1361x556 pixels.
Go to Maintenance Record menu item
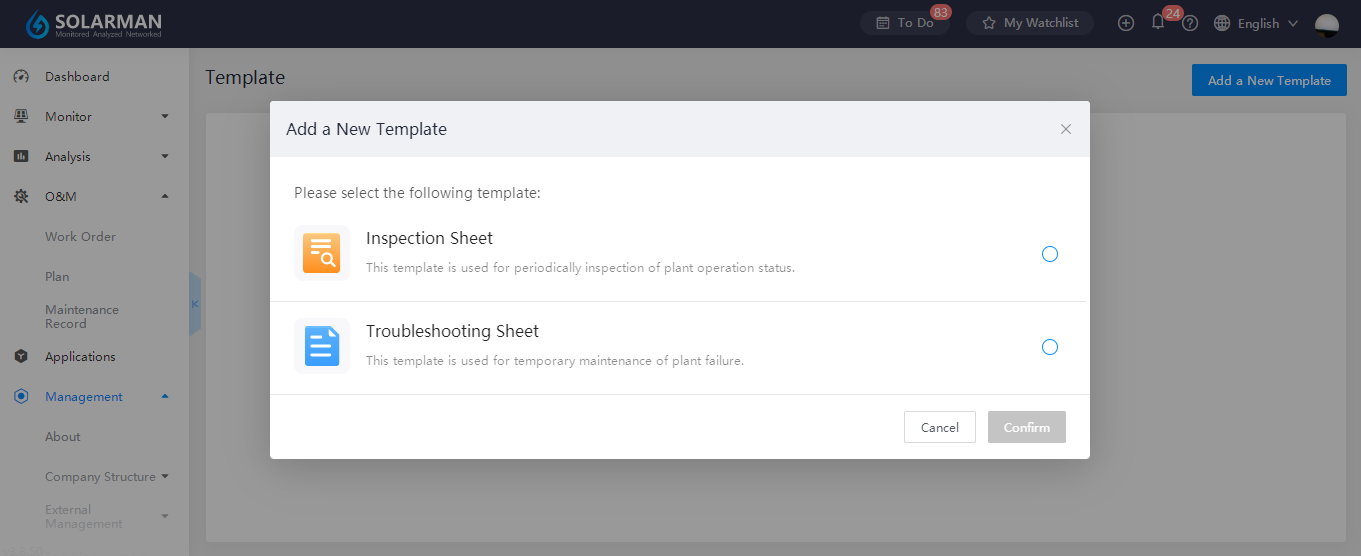point(82,317)
